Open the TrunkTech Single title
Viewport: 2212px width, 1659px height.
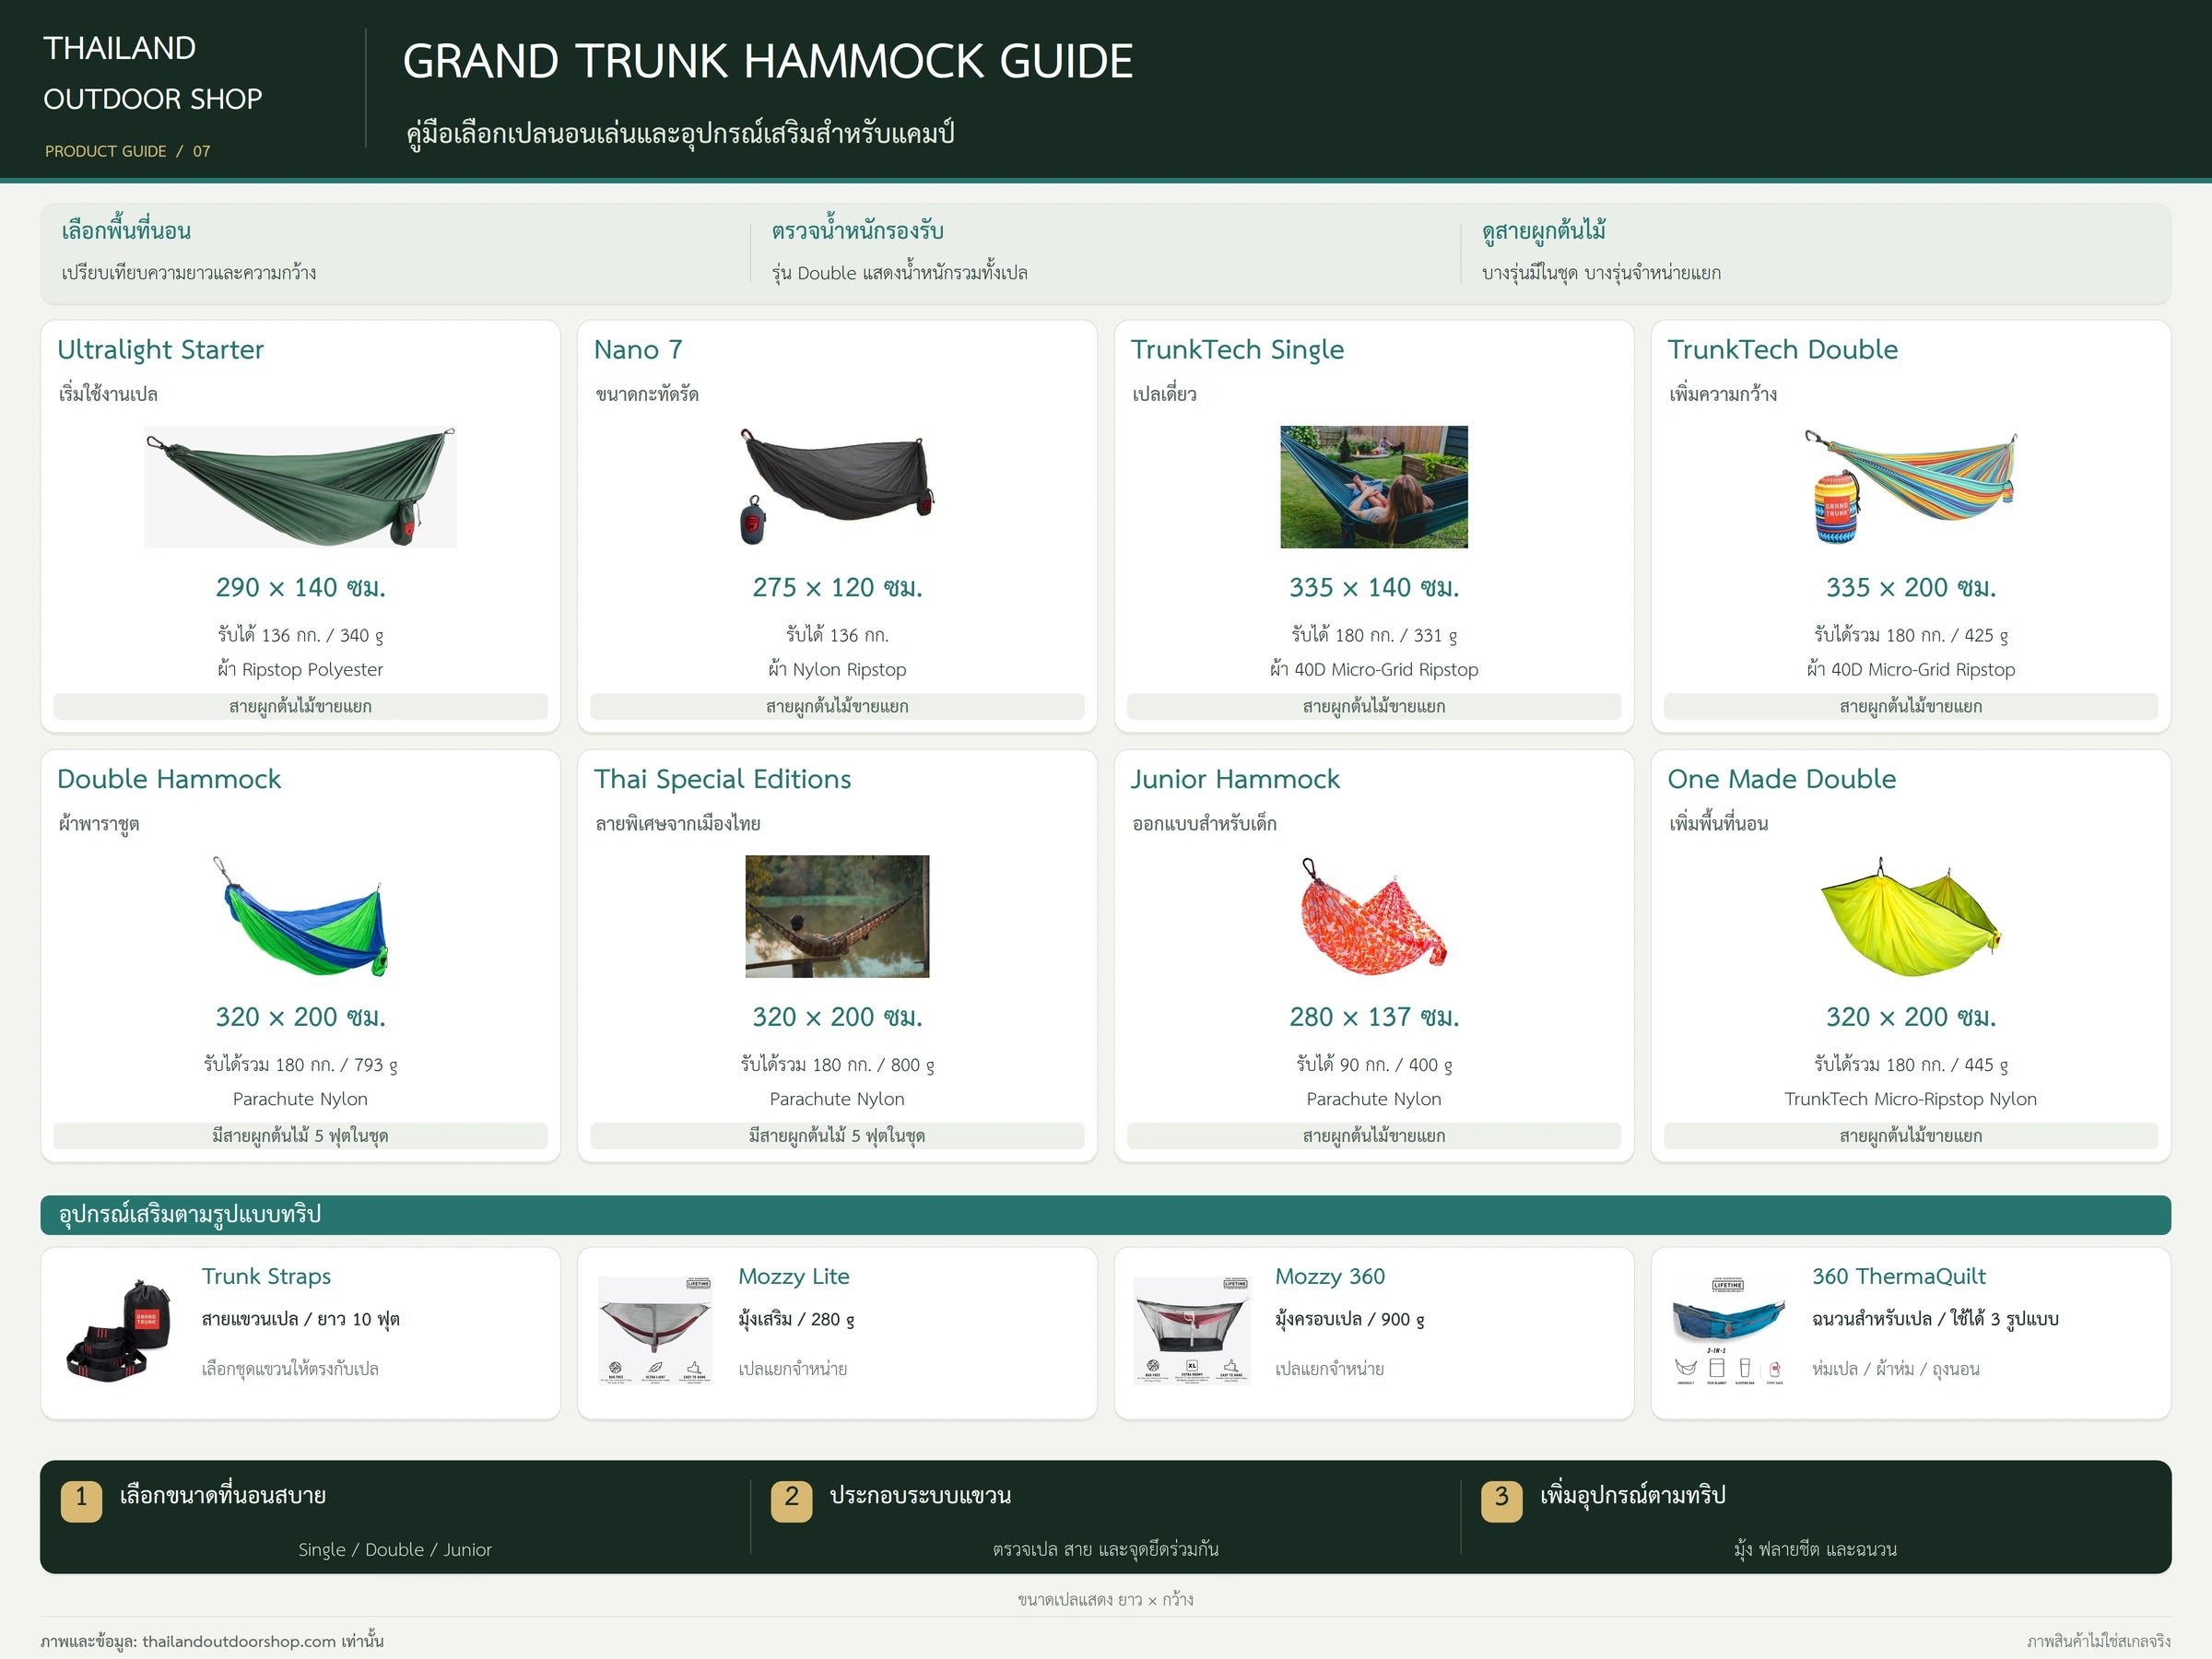(x=1237, y=350)
